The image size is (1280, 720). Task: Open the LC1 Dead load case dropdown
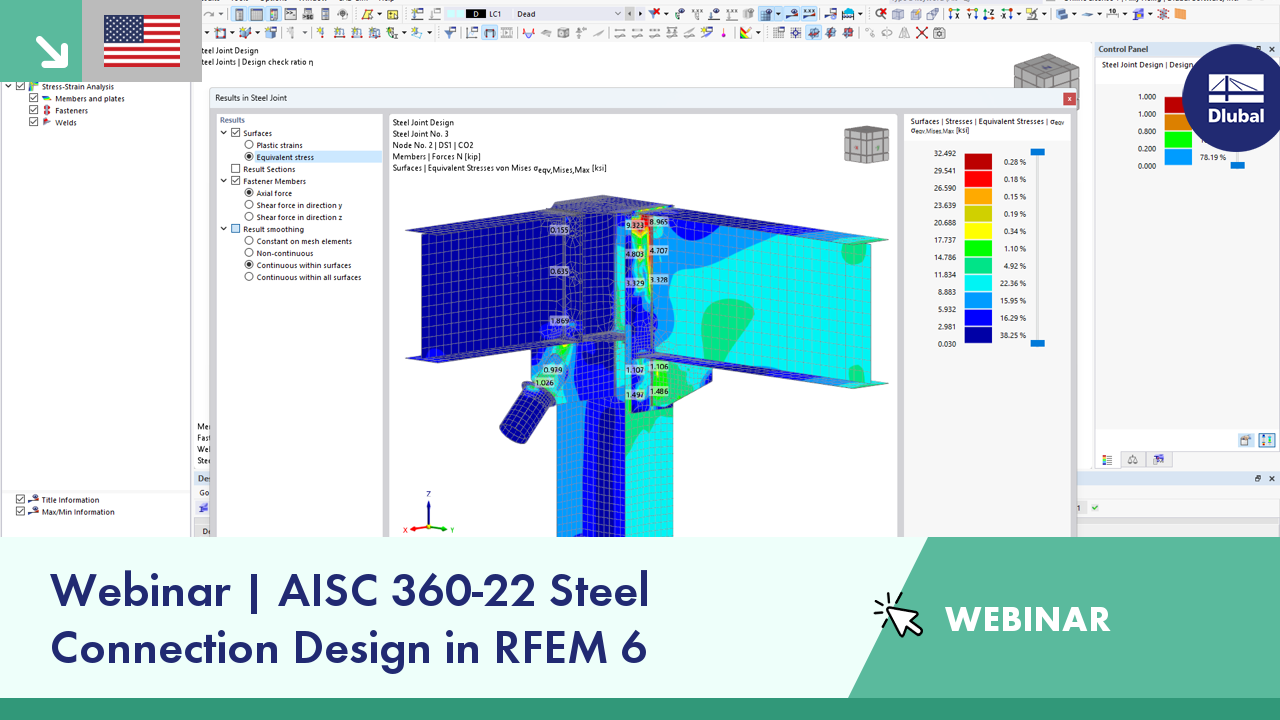(x=617, y=14)
